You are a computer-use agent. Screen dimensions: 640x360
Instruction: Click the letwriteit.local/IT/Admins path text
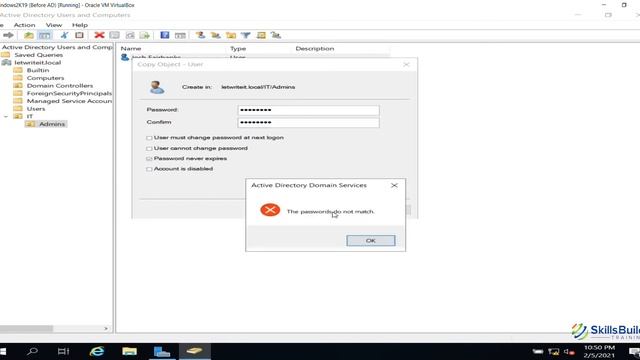coord(258,87)
